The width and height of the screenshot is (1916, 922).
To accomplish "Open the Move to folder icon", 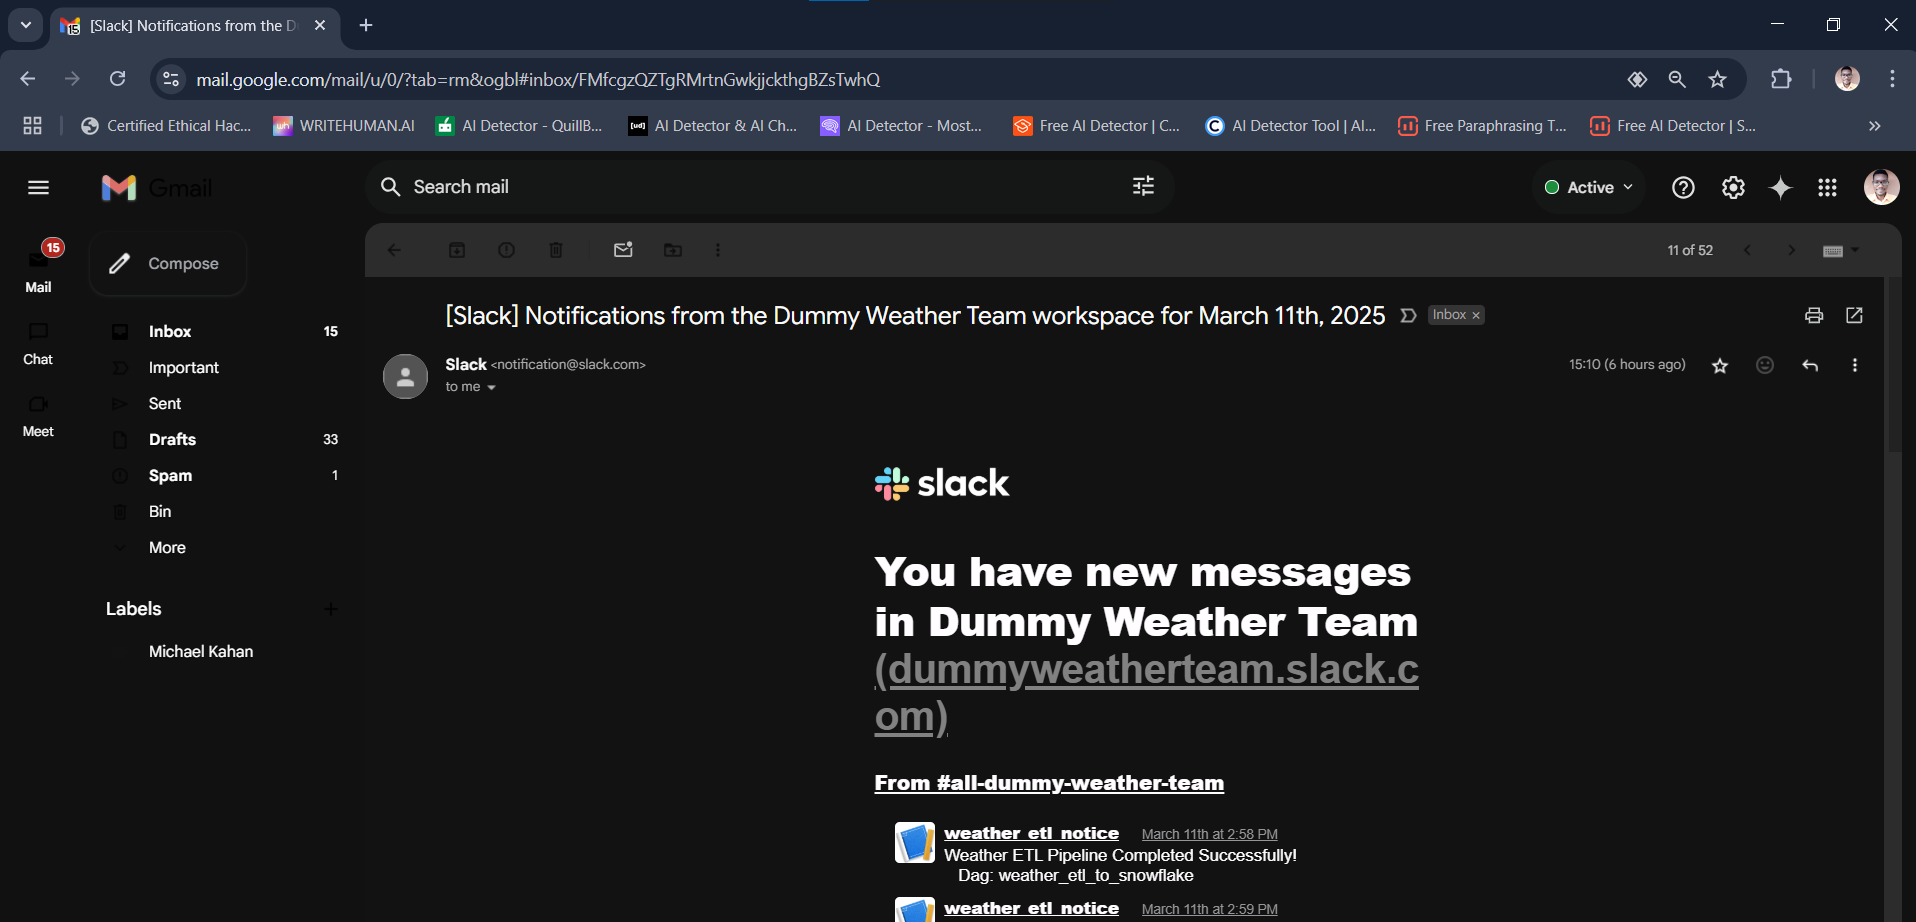I will pos(673,250).
